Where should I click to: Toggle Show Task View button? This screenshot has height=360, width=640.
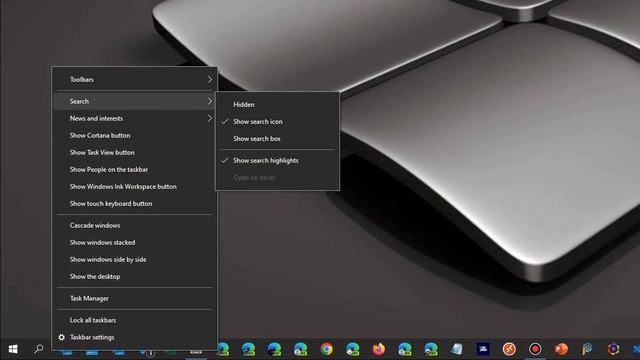[x=135, y=153]
